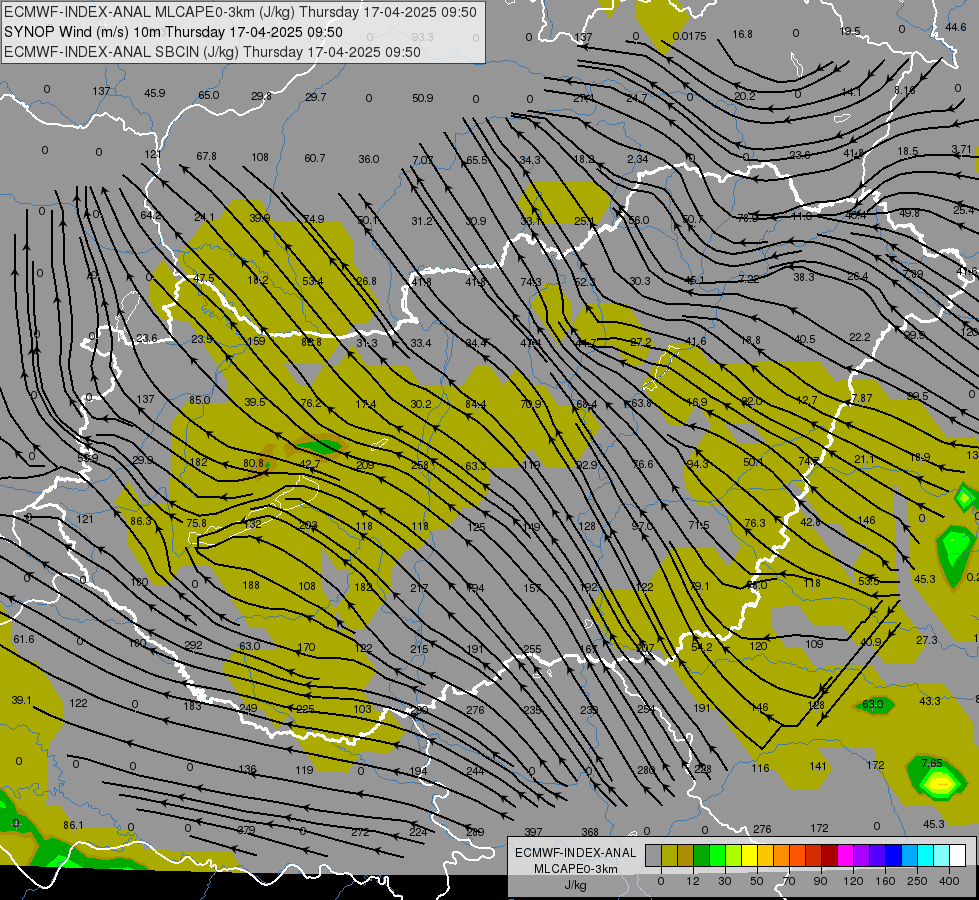The image size is (979, 900).
Task: Click the map value '244'
Action: coord(475,771)
